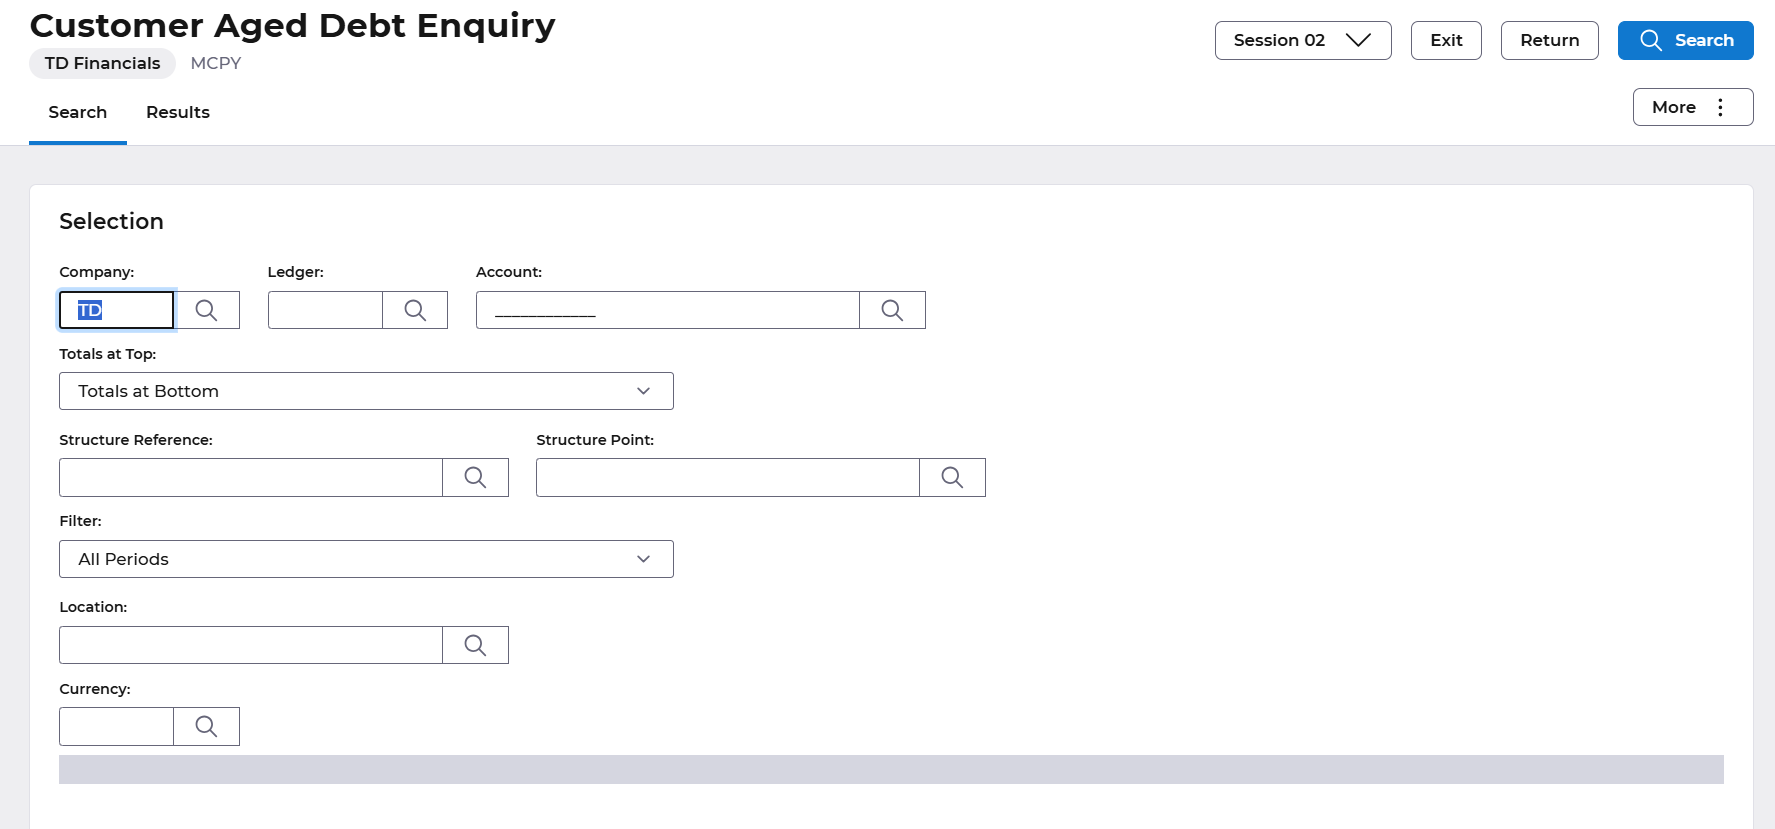Select the Search tab
Viewport: 1775px width, 829px height.
tap(78, 112)
